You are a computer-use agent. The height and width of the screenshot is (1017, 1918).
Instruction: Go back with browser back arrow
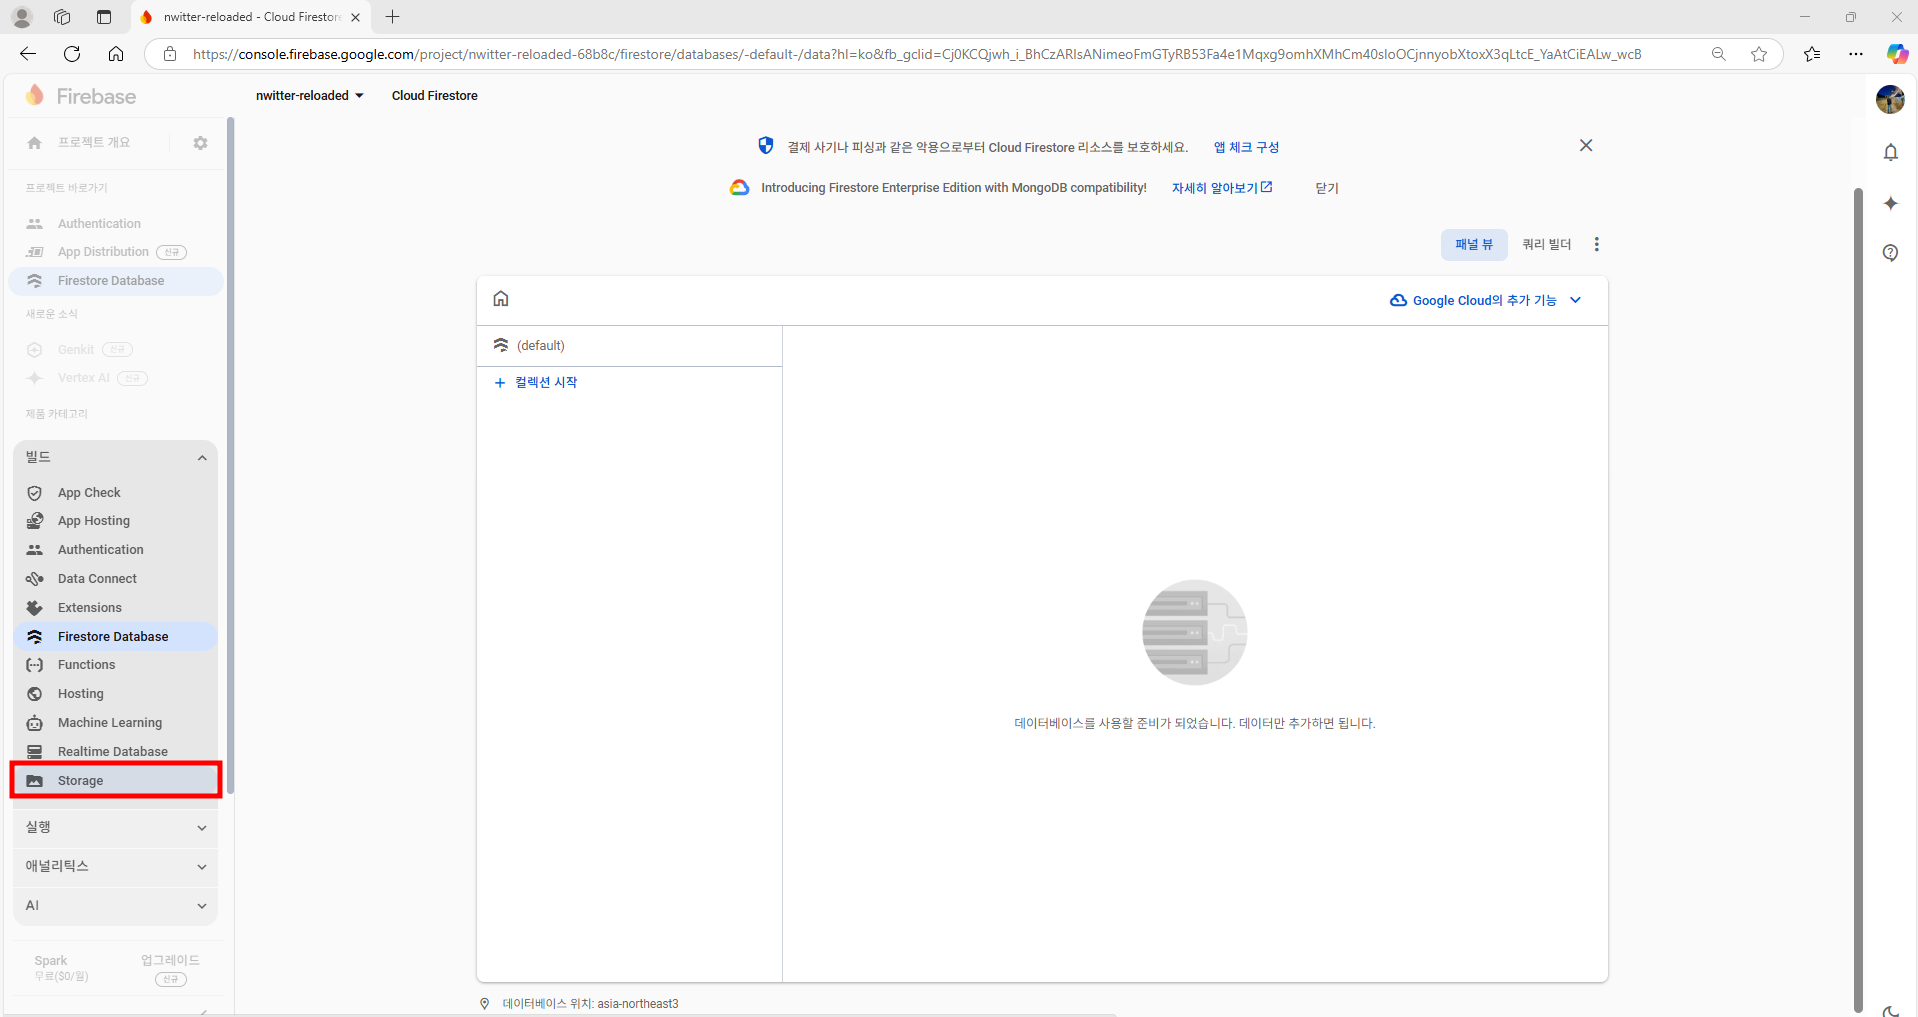(x=28, y=54)
